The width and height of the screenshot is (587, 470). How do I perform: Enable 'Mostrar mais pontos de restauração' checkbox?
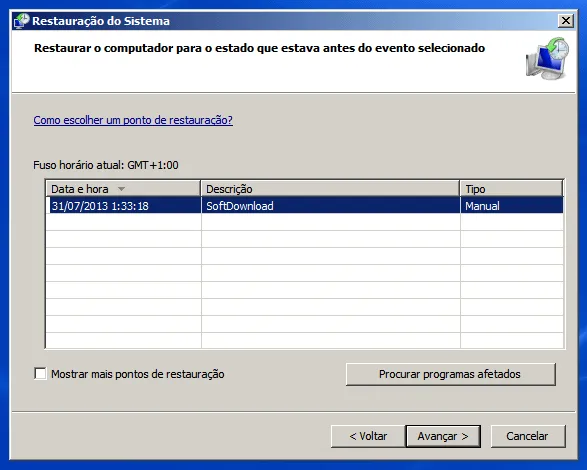[40, 374]
